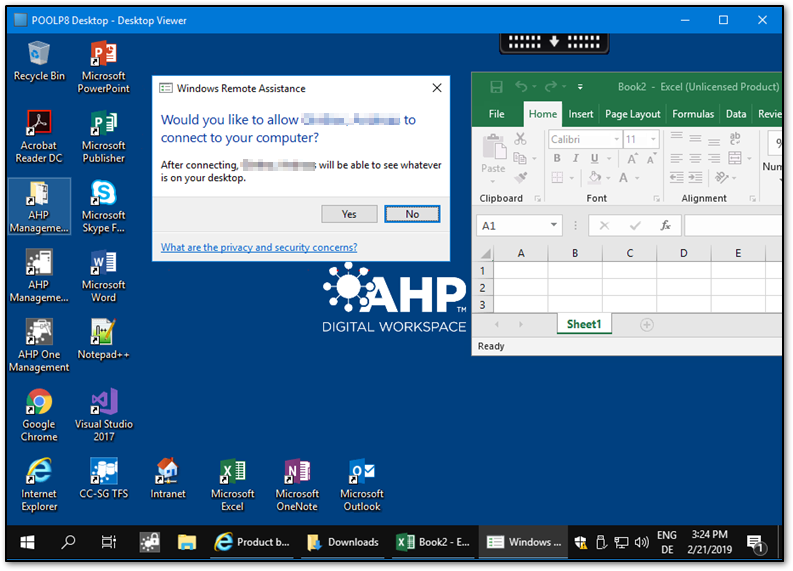This screenshot has height=571, width=793.
Task: Click the Cut scissors icon in Excel
Action: tap(520, 139)
